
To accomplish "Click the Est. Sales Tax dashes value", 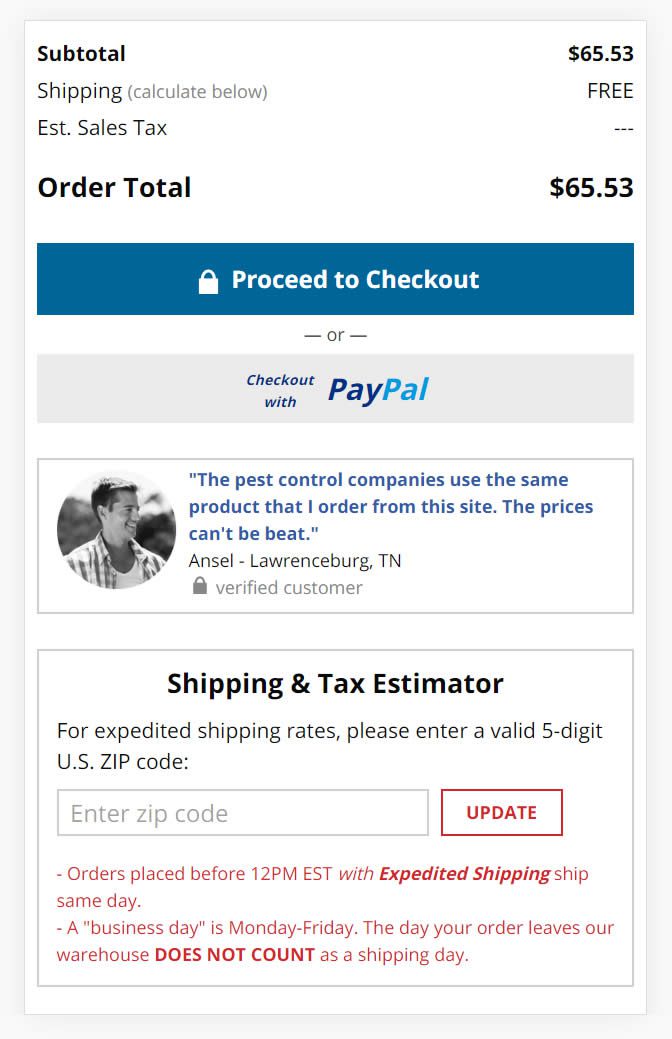I will pos(624,129).
